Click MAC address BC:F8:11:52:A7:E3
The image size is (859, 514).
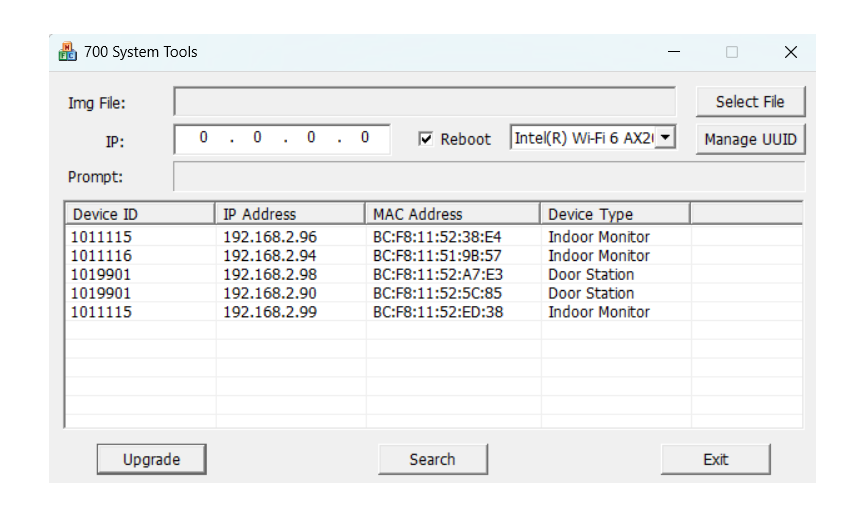(x=438, y=275)
